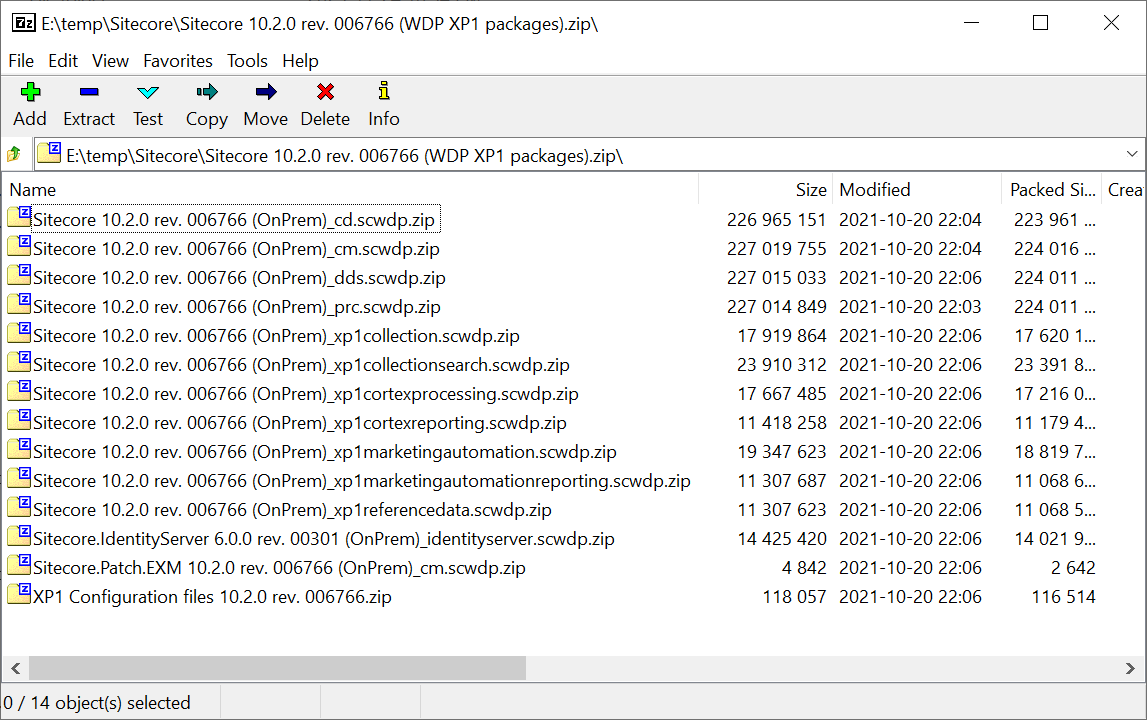Click the right arrow of the horizontal scrollbar

pyautogui.click(x=1131, y=668)
